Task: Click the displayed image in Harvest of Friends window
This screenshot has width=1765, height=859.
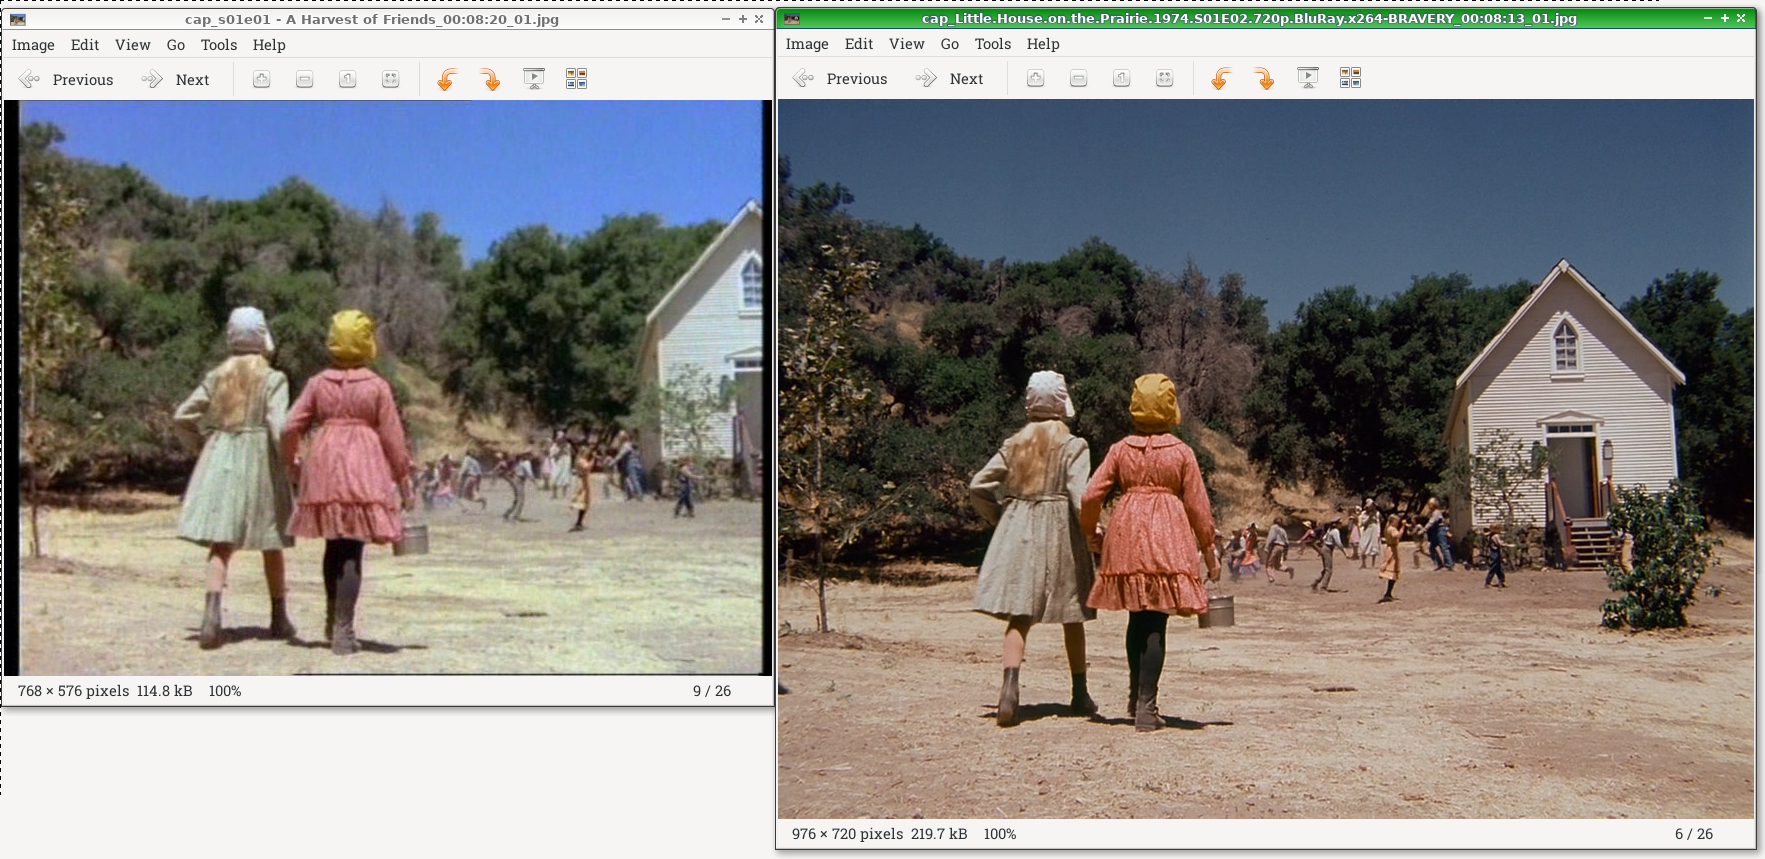Action: coord(388,388)
